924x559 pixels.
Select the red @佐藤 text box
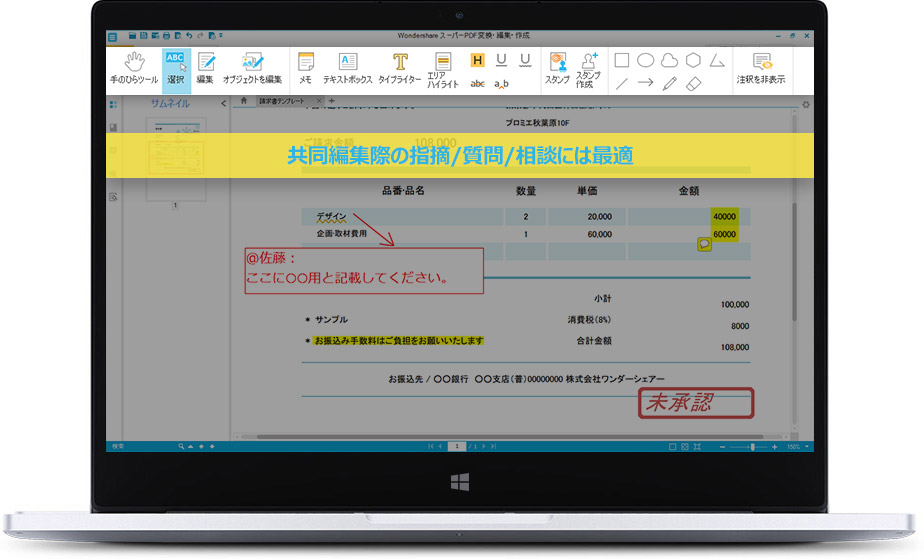coord(364,270)
